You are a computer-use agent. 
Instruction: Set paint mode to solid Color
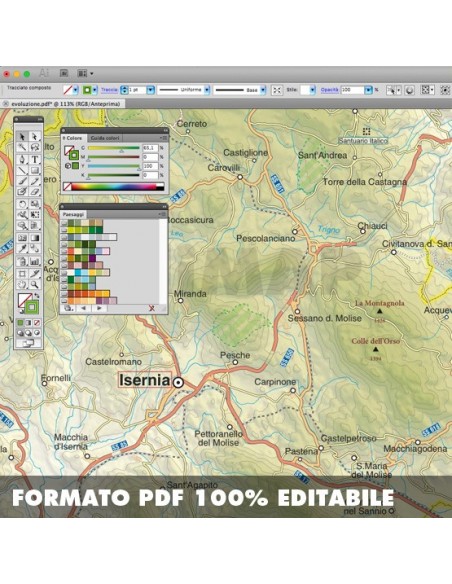coord(21,323)
